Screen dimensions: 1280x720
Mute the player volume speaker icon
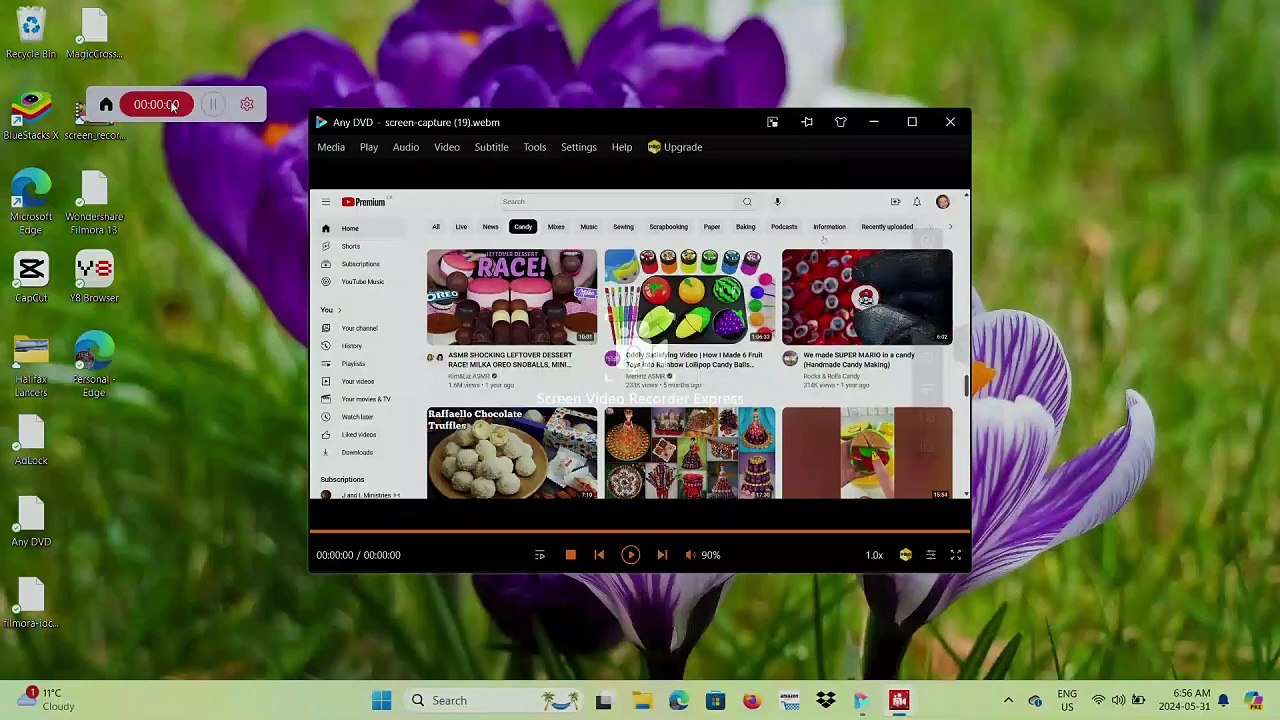pyautogui.click(x=690, y=555)
